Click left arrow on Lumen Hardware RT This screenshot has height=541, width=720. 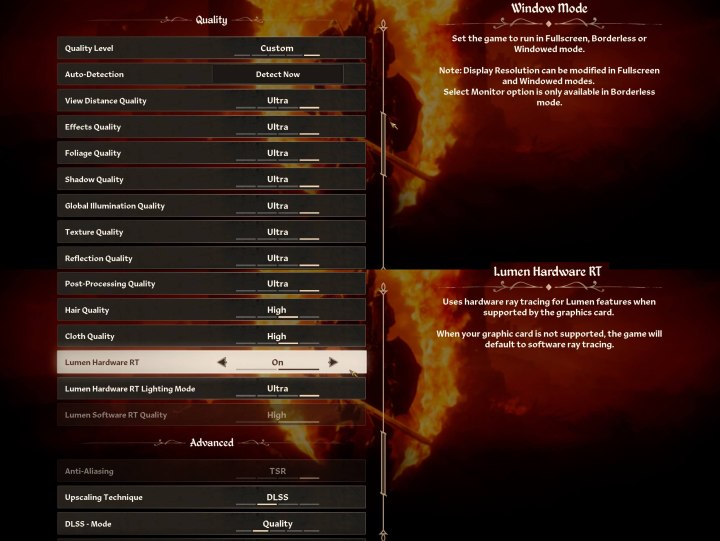[222, 362]
